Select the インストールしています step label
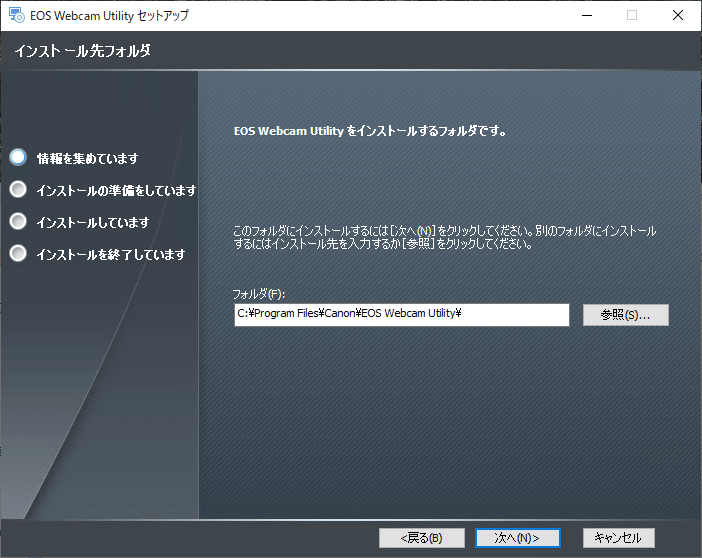Viewport: 702px width, 558px height. pyautogui.click(x=92, y=222)
